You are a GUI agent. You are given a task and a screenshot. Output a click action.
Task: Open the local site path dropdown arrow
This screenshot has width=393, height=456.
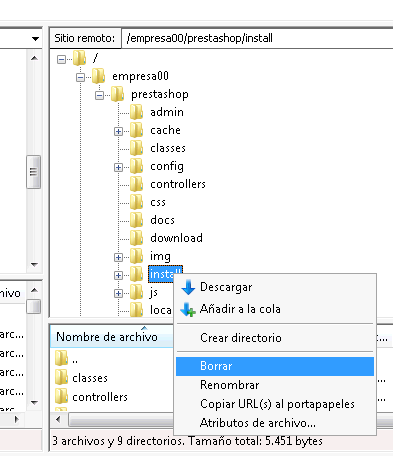click(x=35, y=39)
